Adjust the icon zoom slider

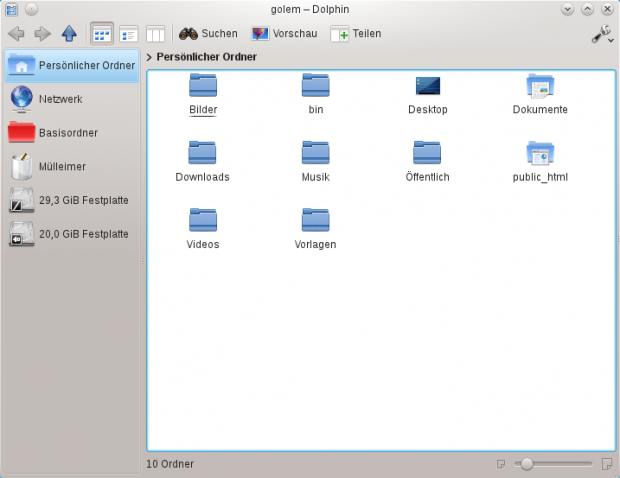point(526,464)
